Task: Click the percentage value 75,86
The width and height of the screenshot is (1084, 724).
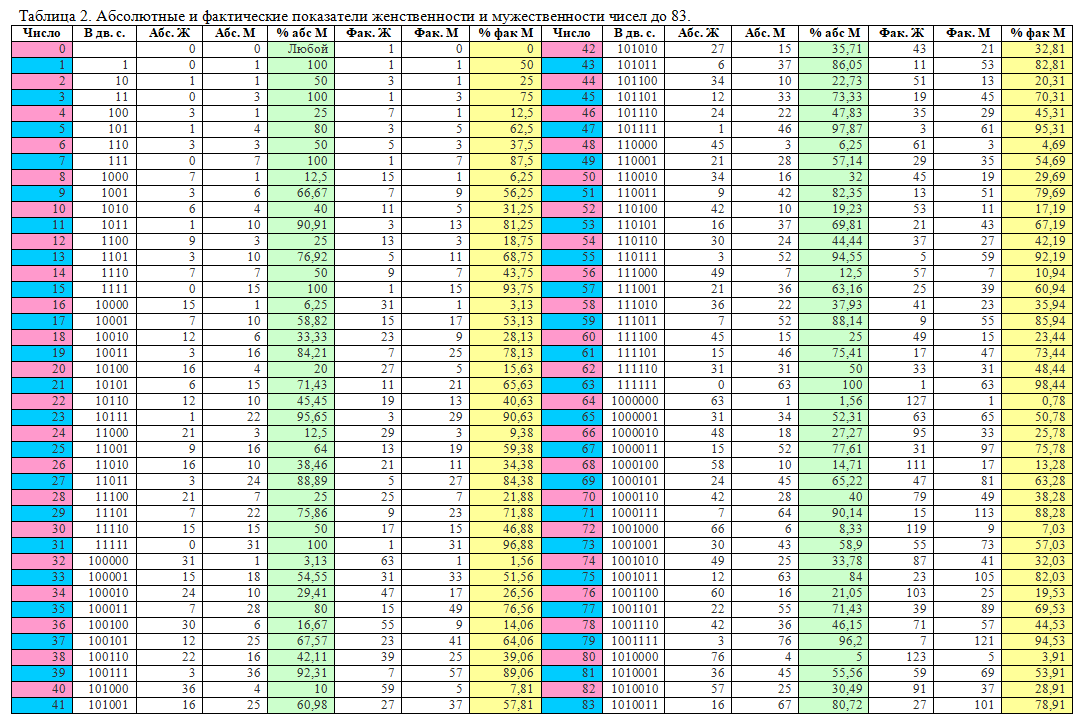Action: tap(312, 513)
